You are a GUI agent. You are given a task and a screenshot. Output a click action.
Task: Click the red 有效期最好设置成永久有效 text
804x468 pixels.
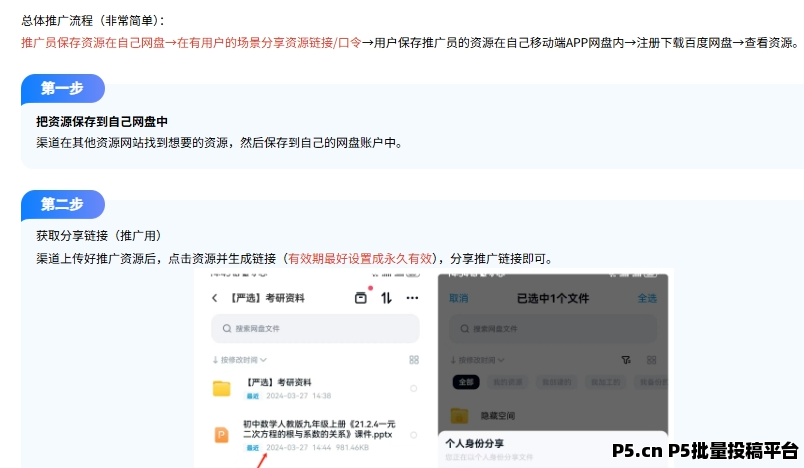pyautogui.click(x=360, y=259)
